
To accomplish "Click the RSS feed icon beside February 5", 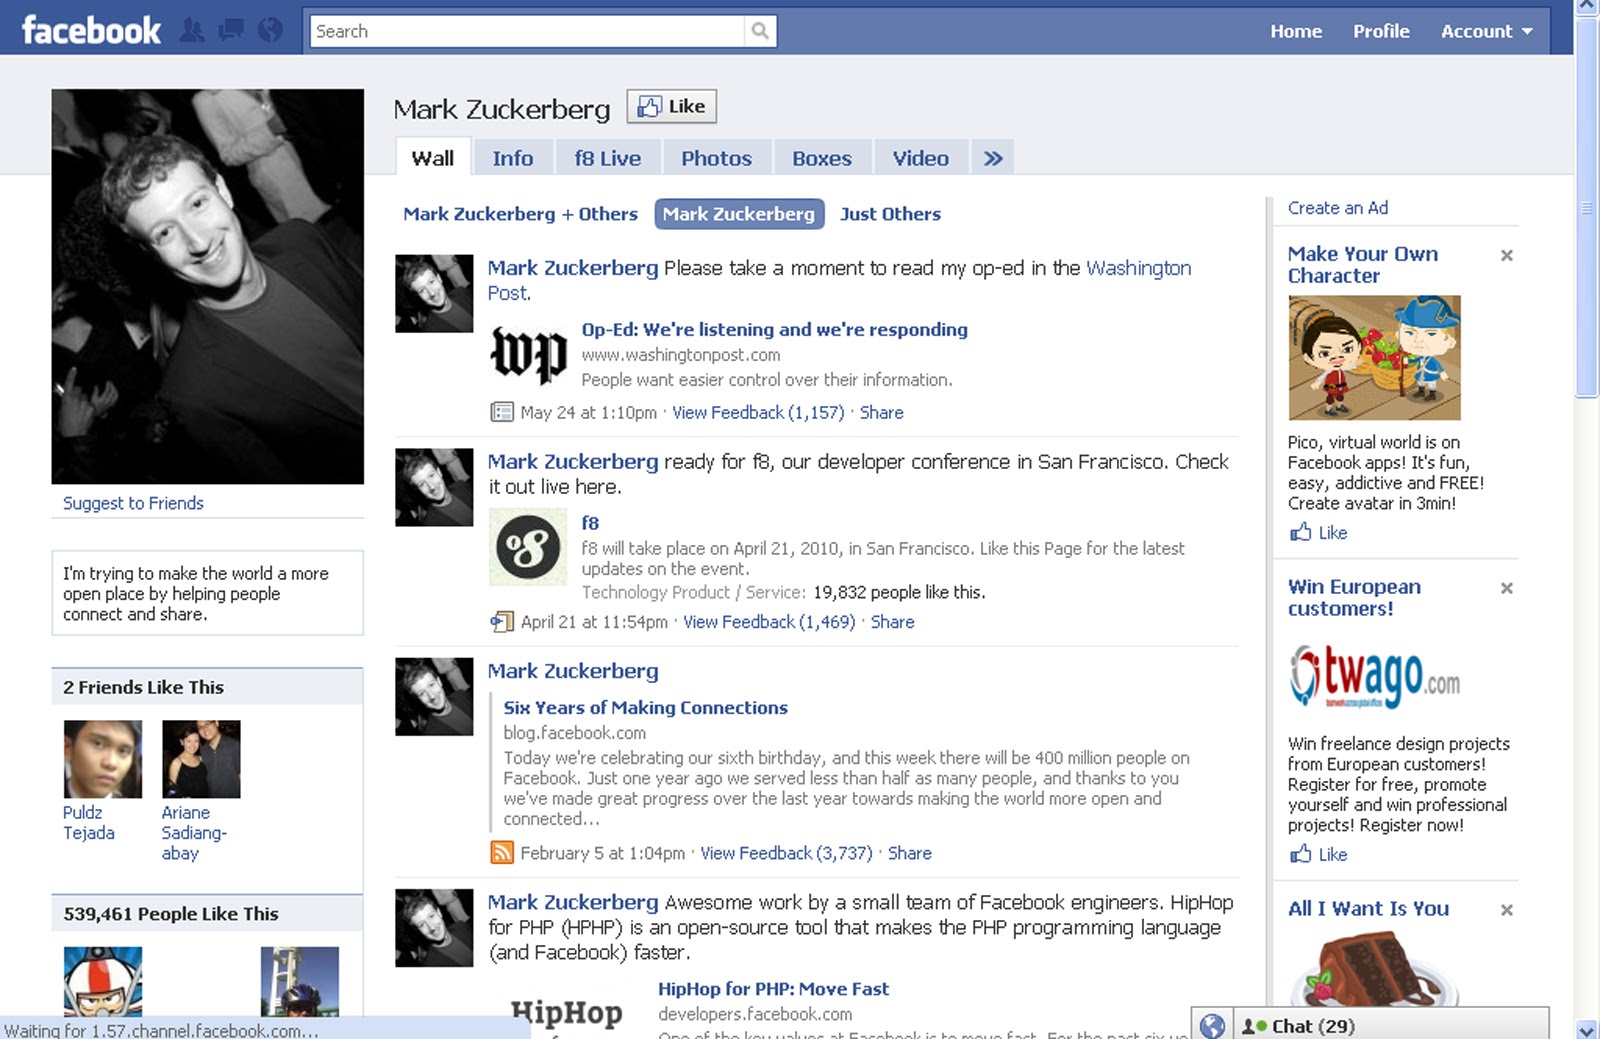I will 501,853.
